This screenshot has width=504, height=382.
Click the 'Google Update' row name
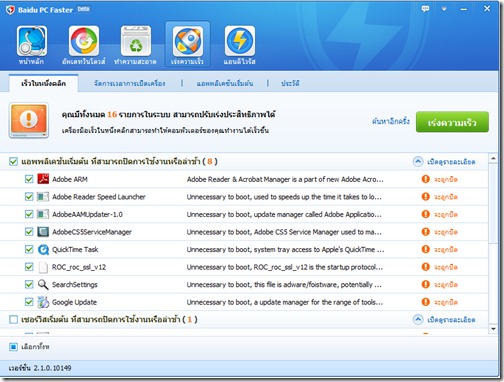tap(74, 302)
